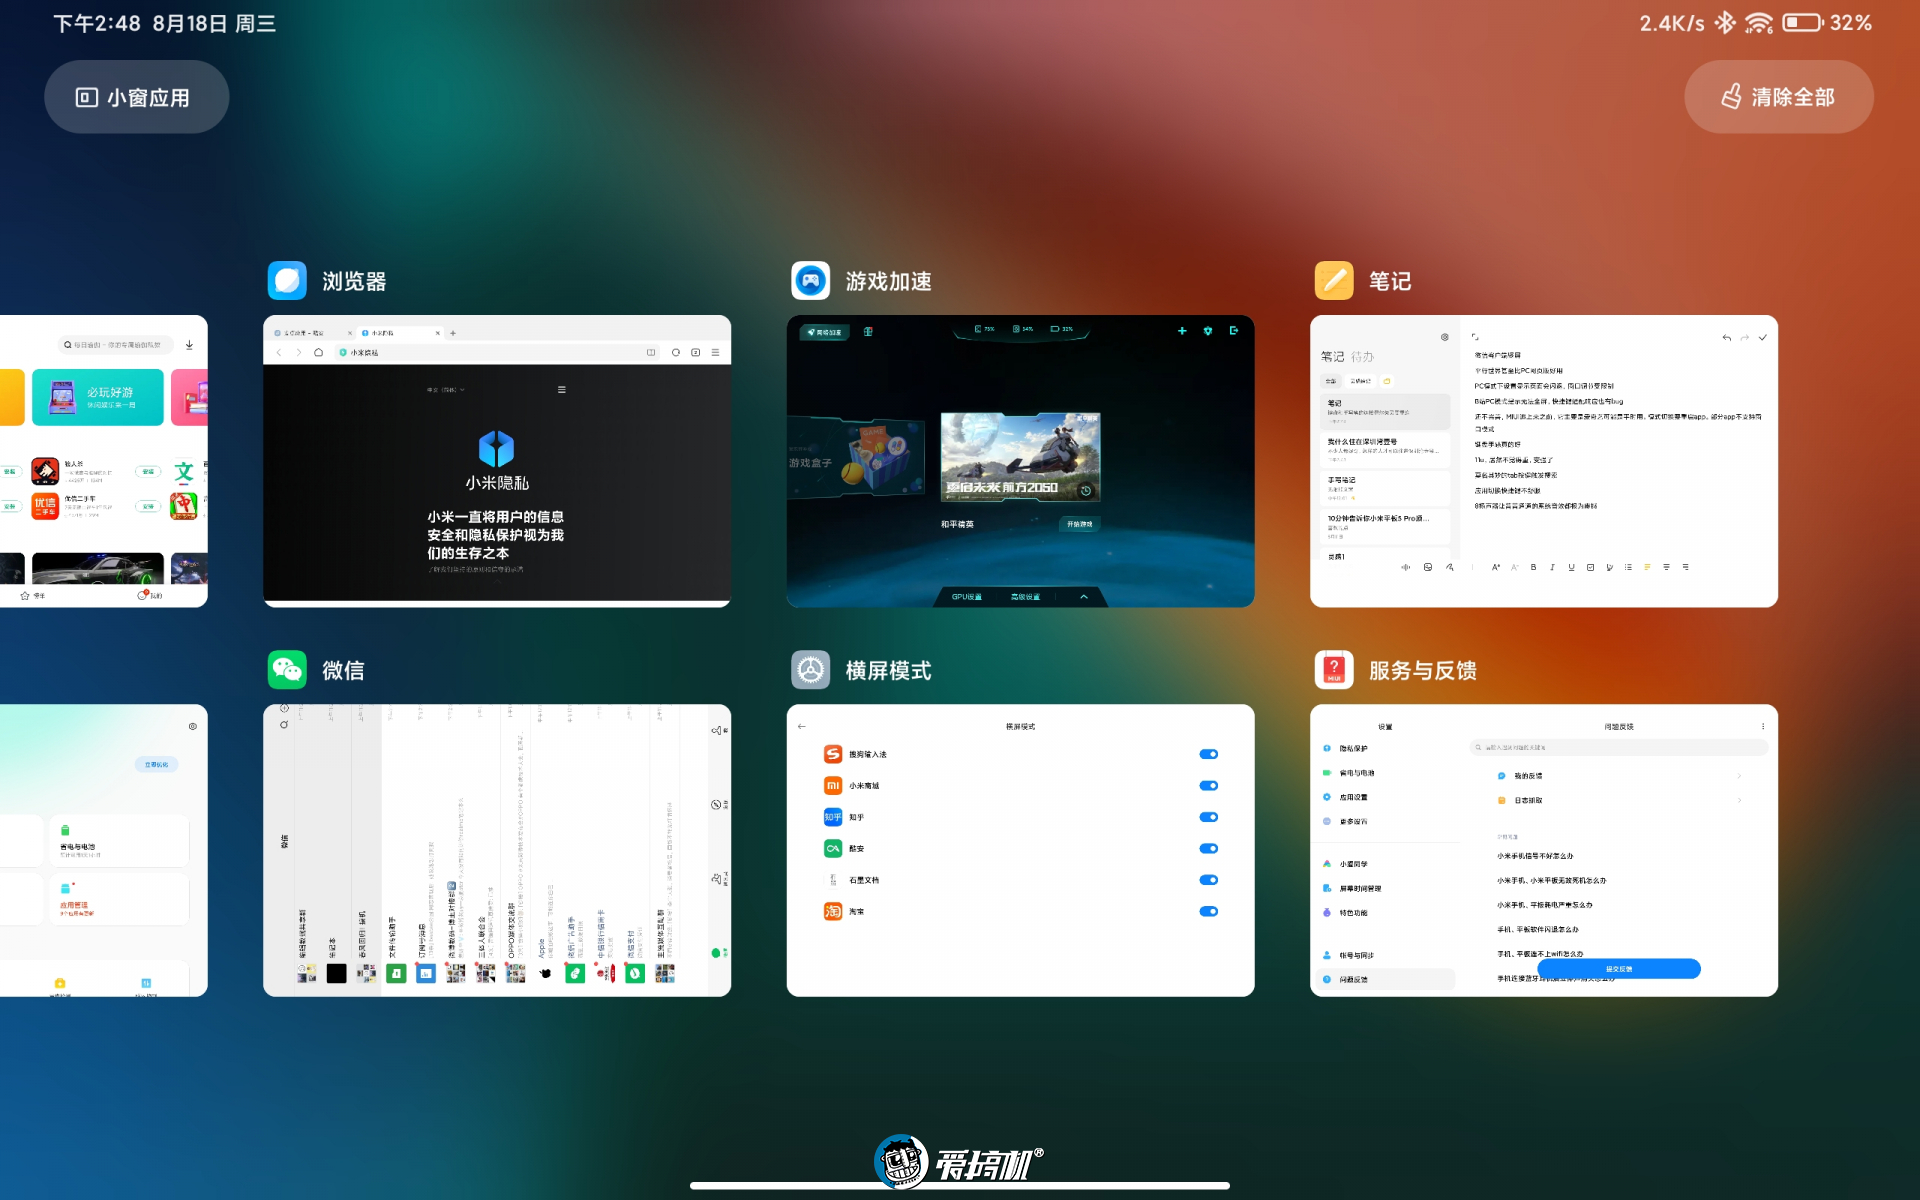The image size is (1920, 1200).
Task: Tap the 横屏模式 settings gear icon
Action: coord(810,670)
